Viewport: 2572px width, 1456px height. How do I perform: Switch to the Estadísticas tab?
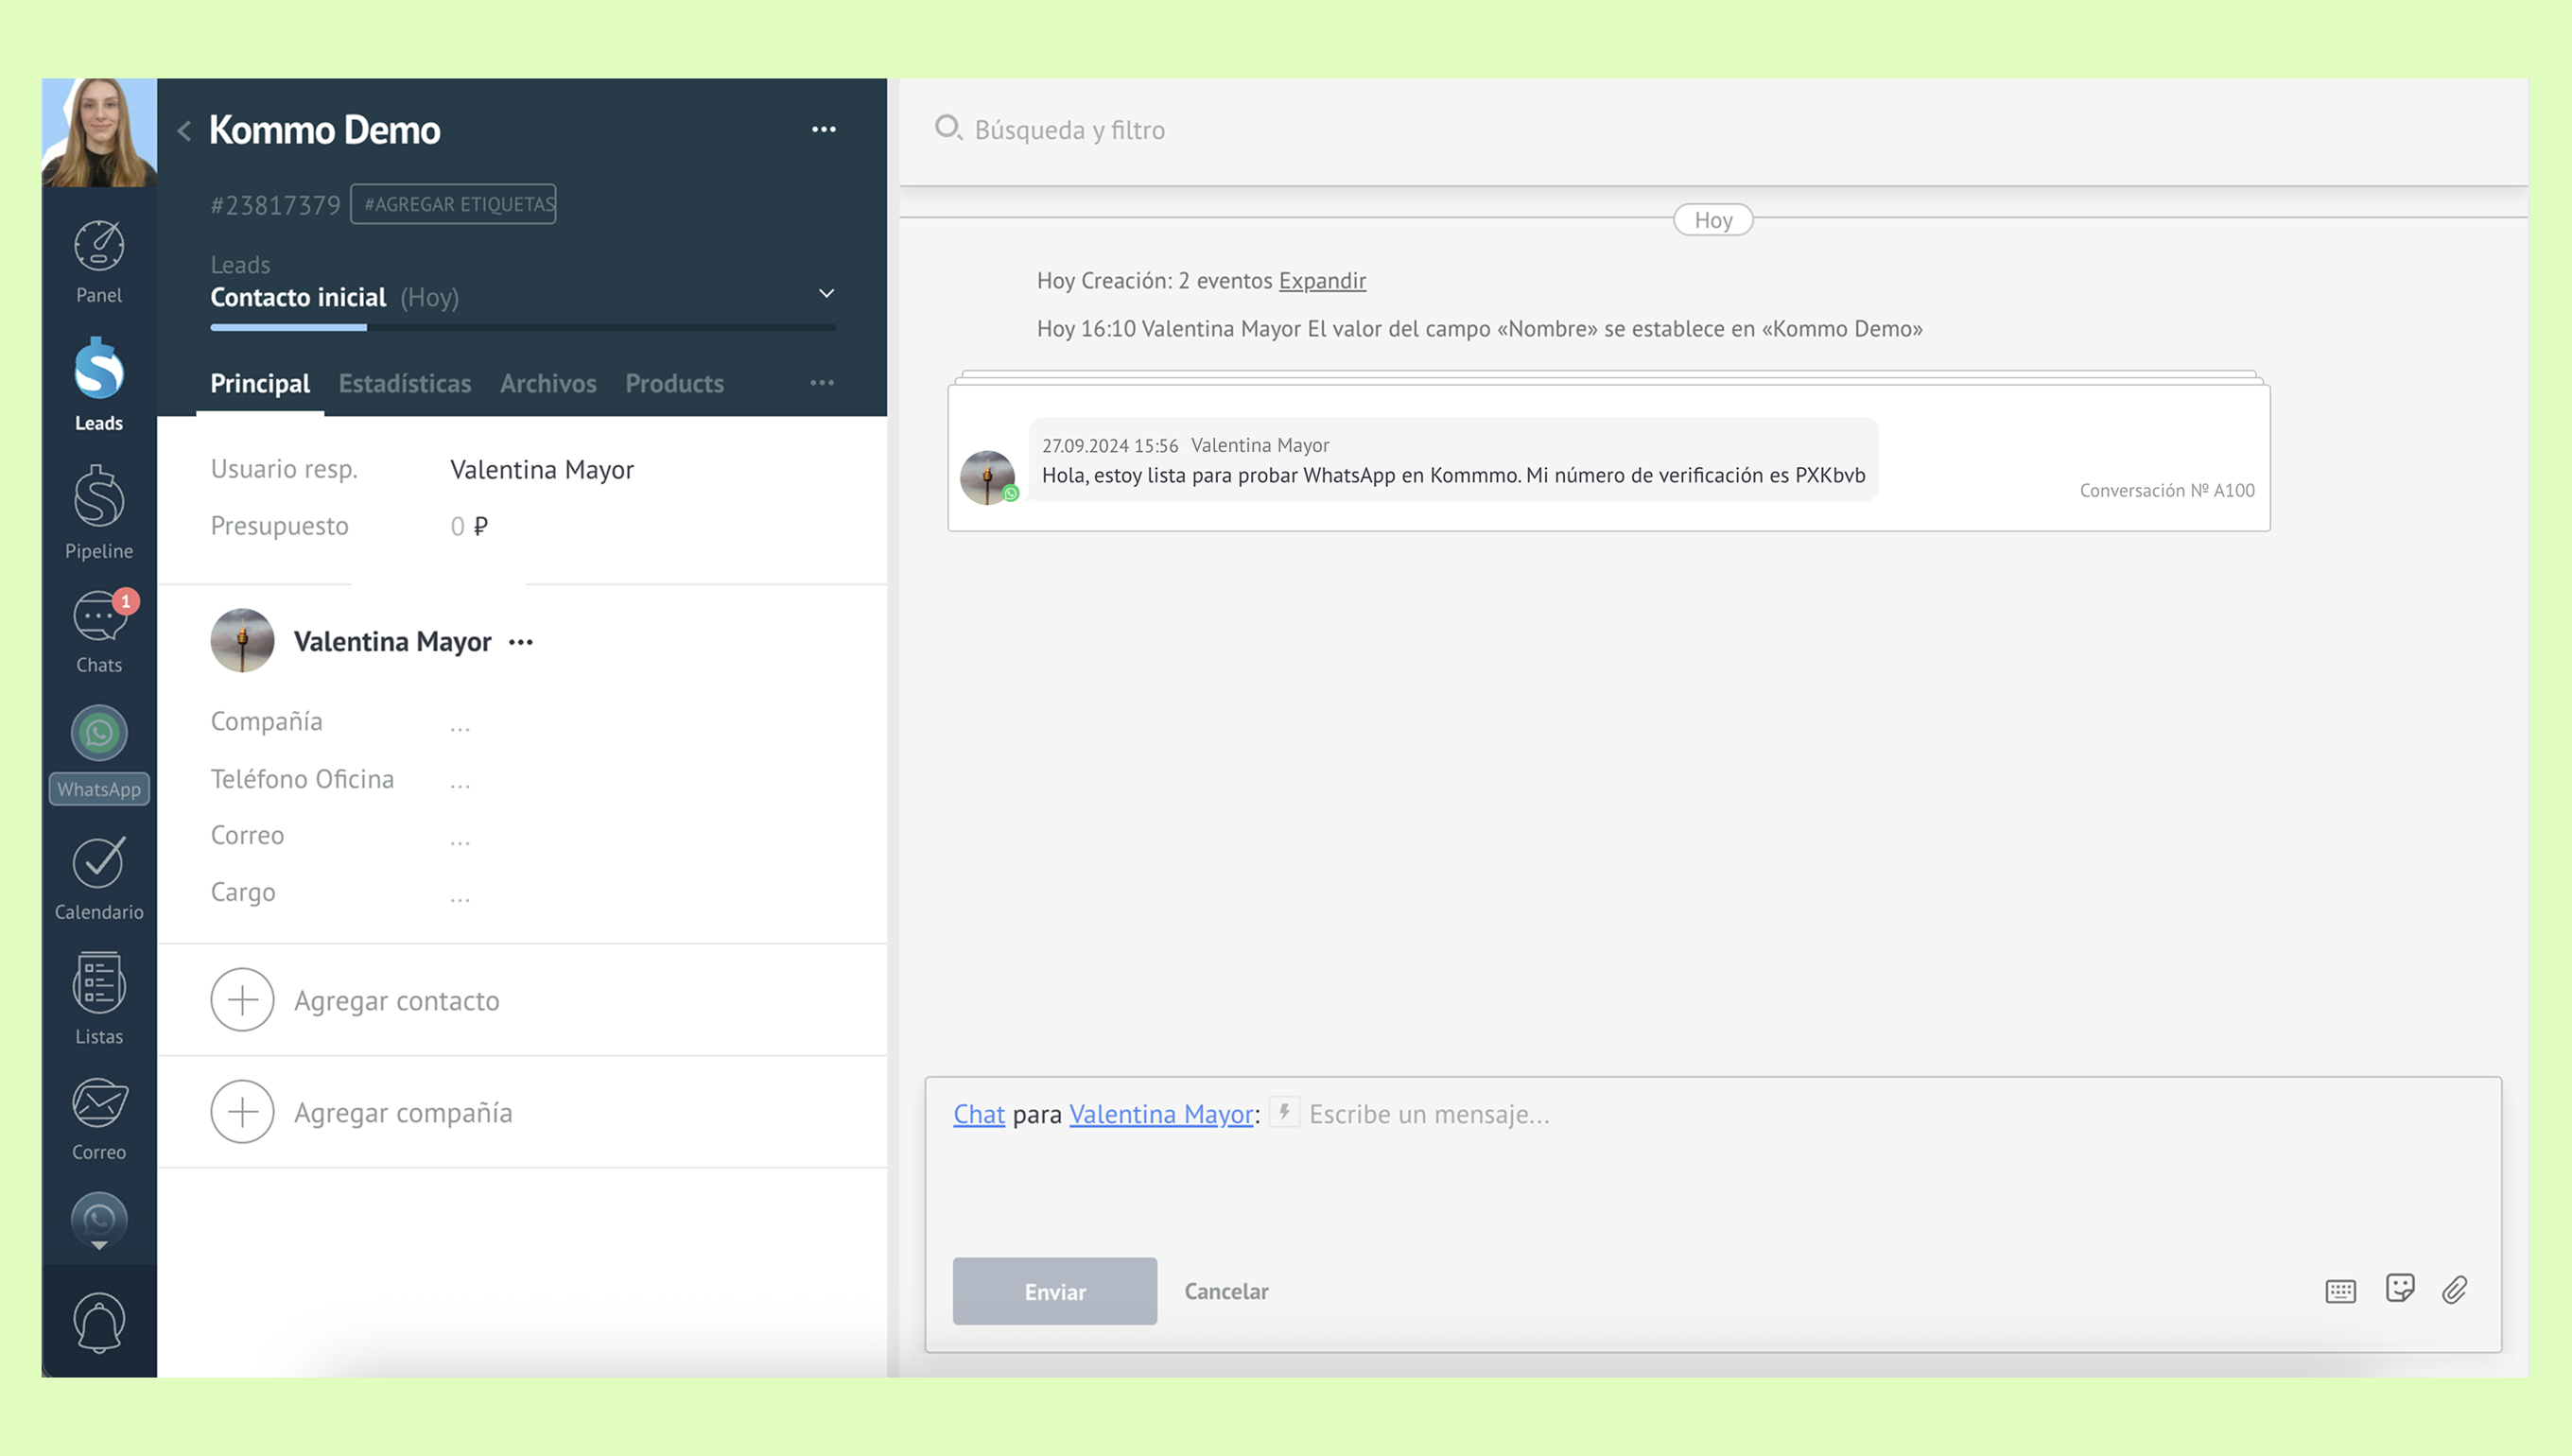[x=404, y=383]
